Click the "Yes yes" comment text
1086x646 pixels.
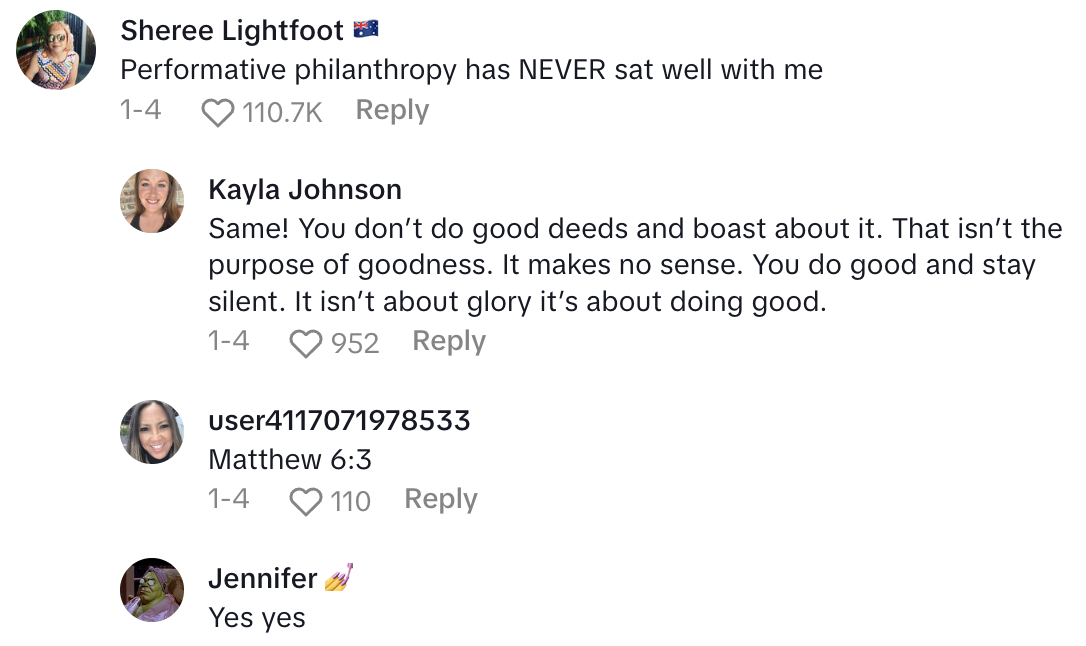pos(257,618)
